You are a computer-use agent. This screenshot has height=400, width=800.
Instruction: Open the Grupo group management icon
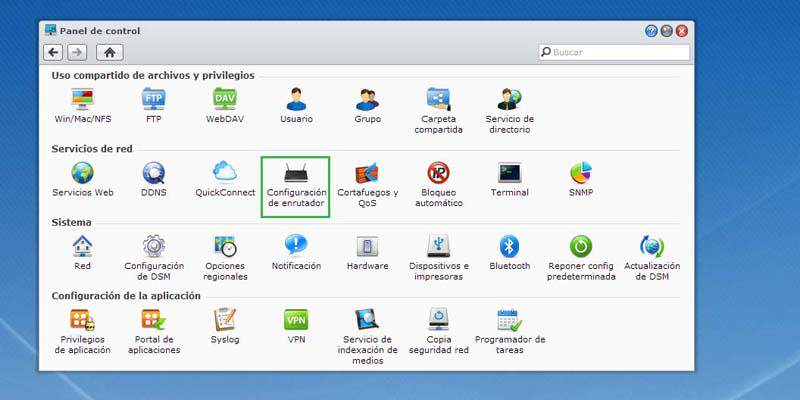(x=367, y=99)
